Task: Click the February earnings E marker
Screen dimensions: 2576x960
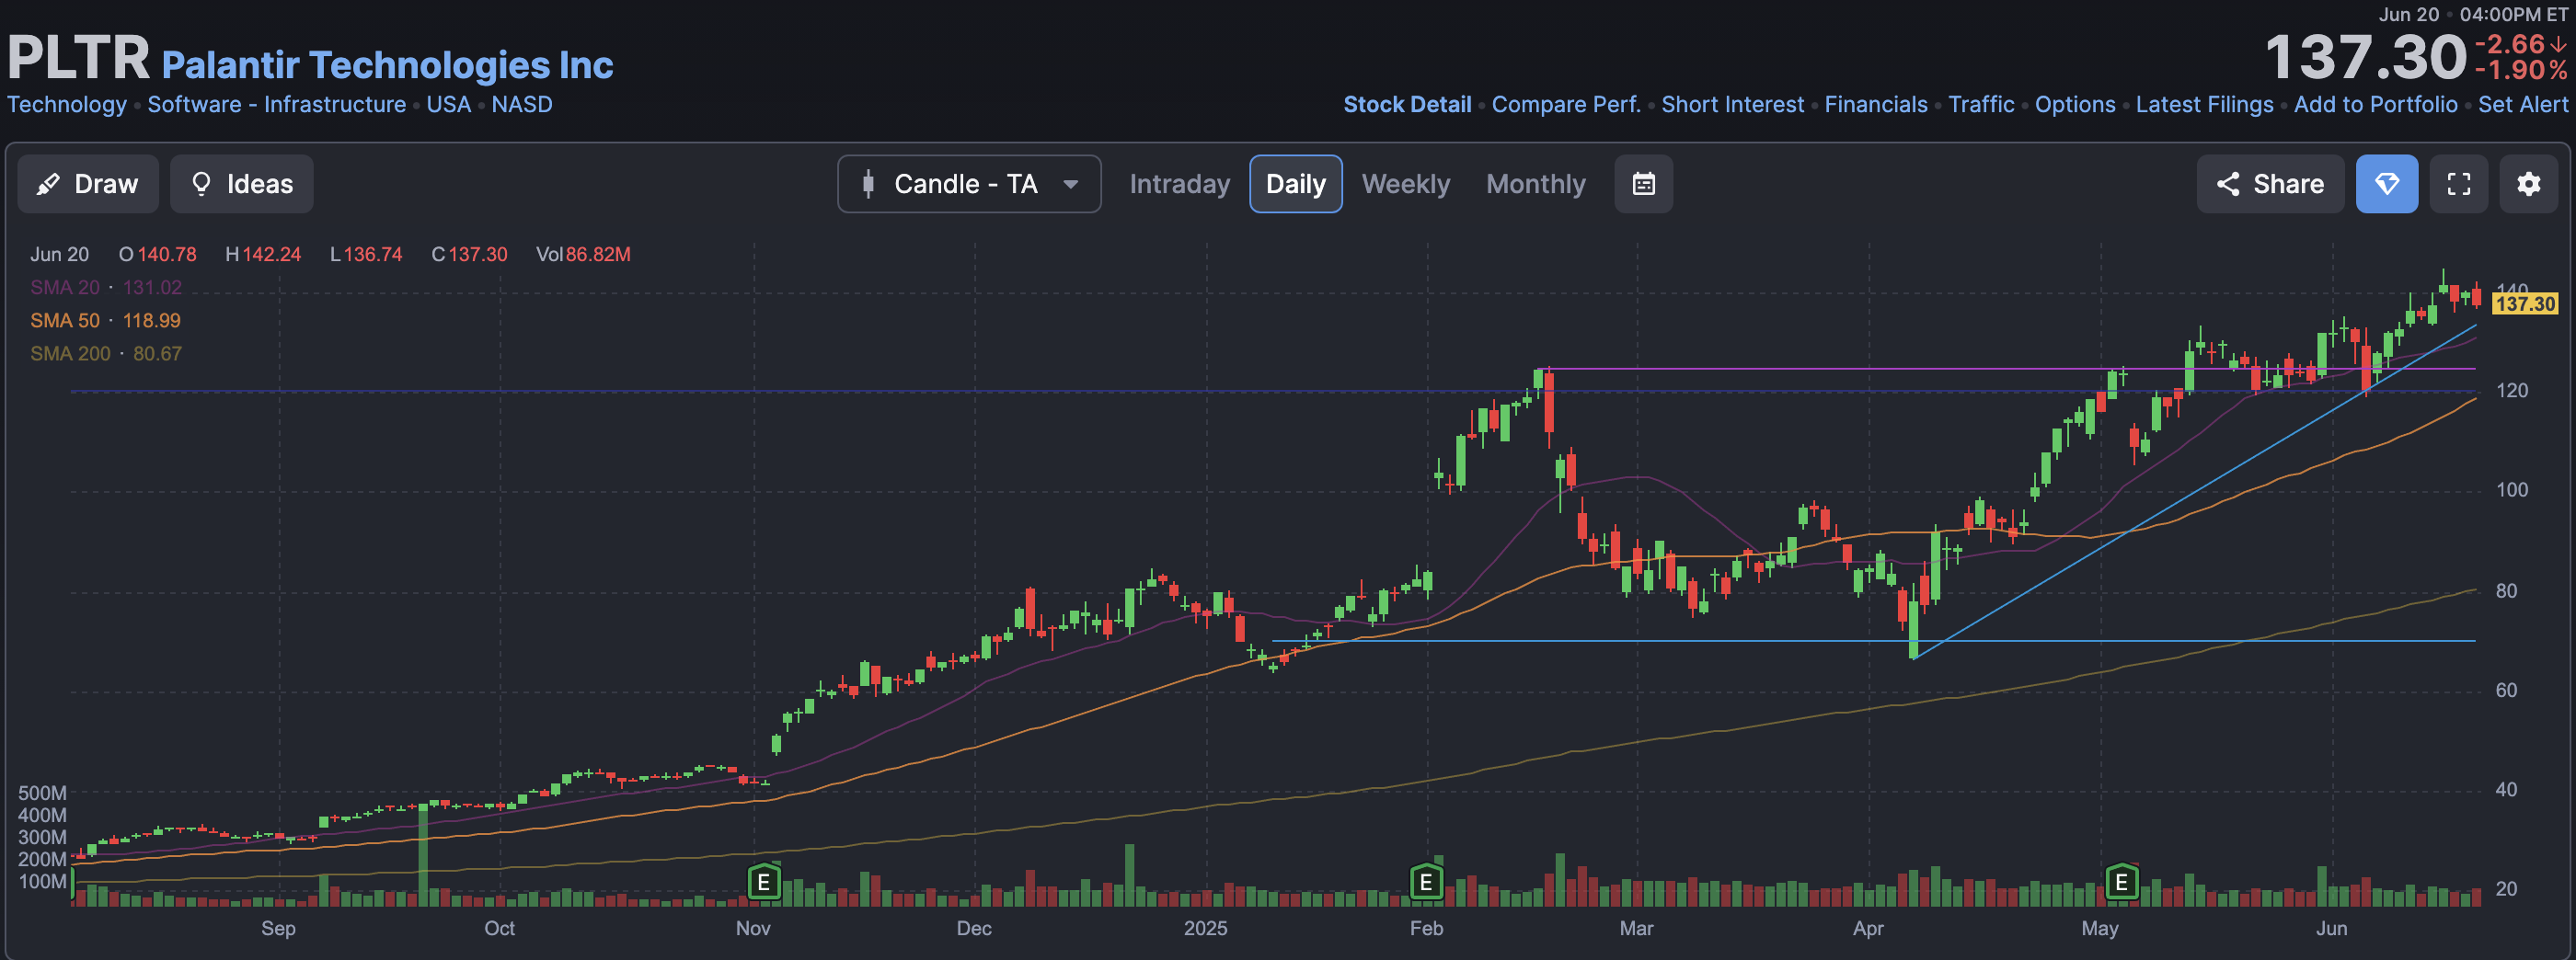Action: [1426, 882]
